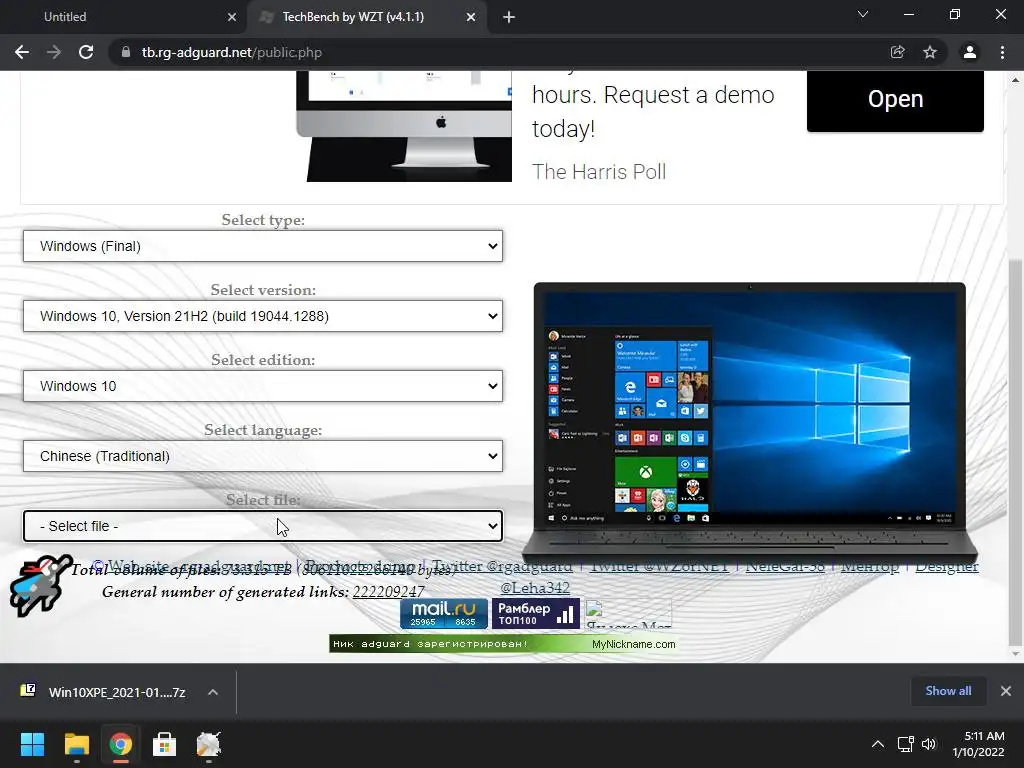The image size is (1024, 768).
Task: Switch to TechBench by WZT tab
Action: [x=367, y=17]
